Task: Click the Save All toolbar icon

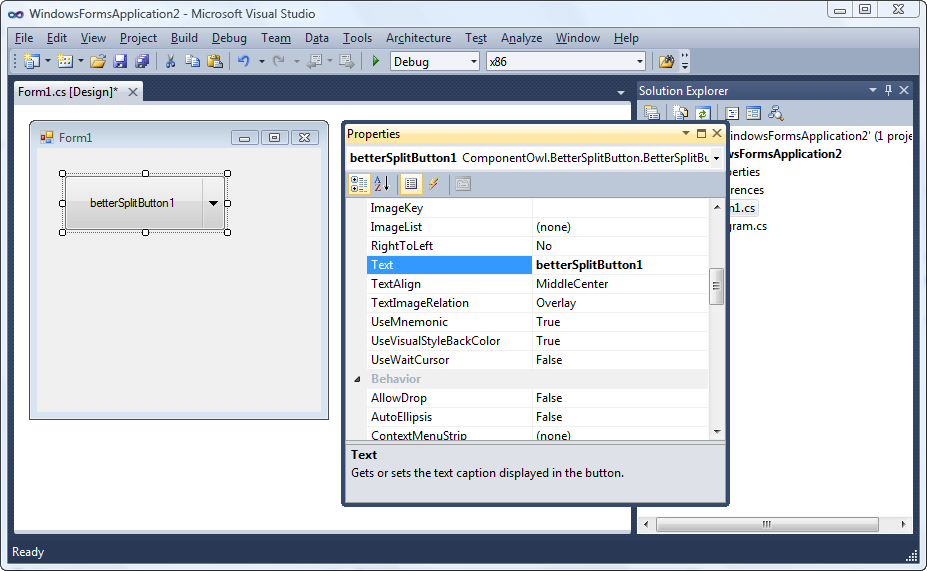Action: coord(141,62)
